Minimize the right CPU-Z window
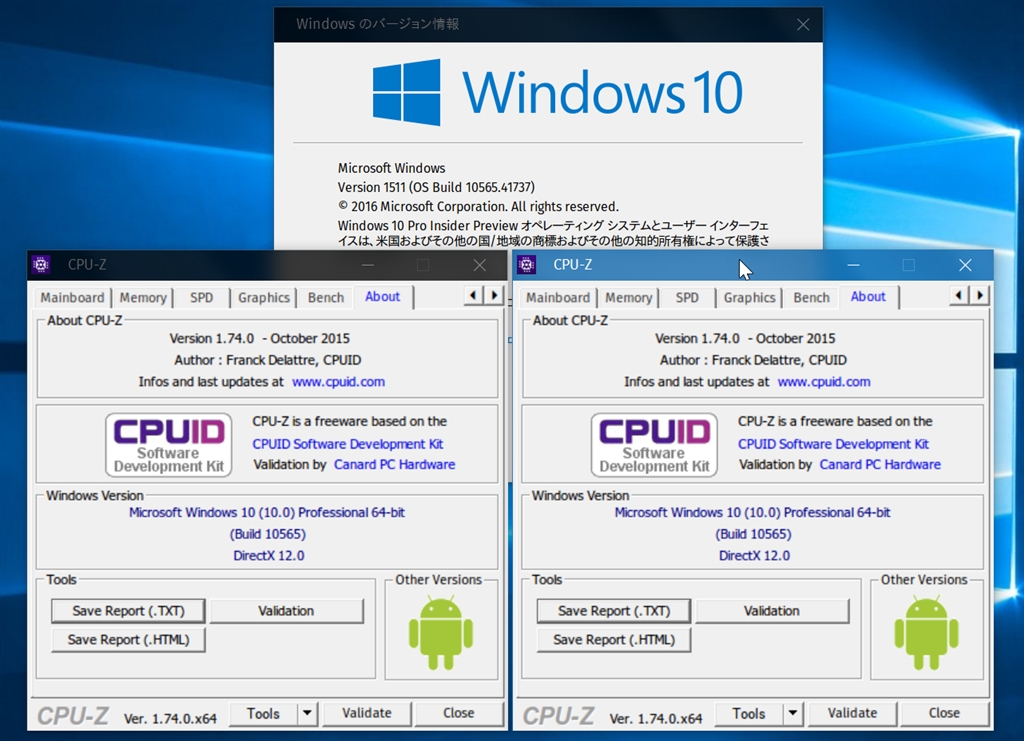The width and height of the screenshot is (1024, 741). point(854,265)
